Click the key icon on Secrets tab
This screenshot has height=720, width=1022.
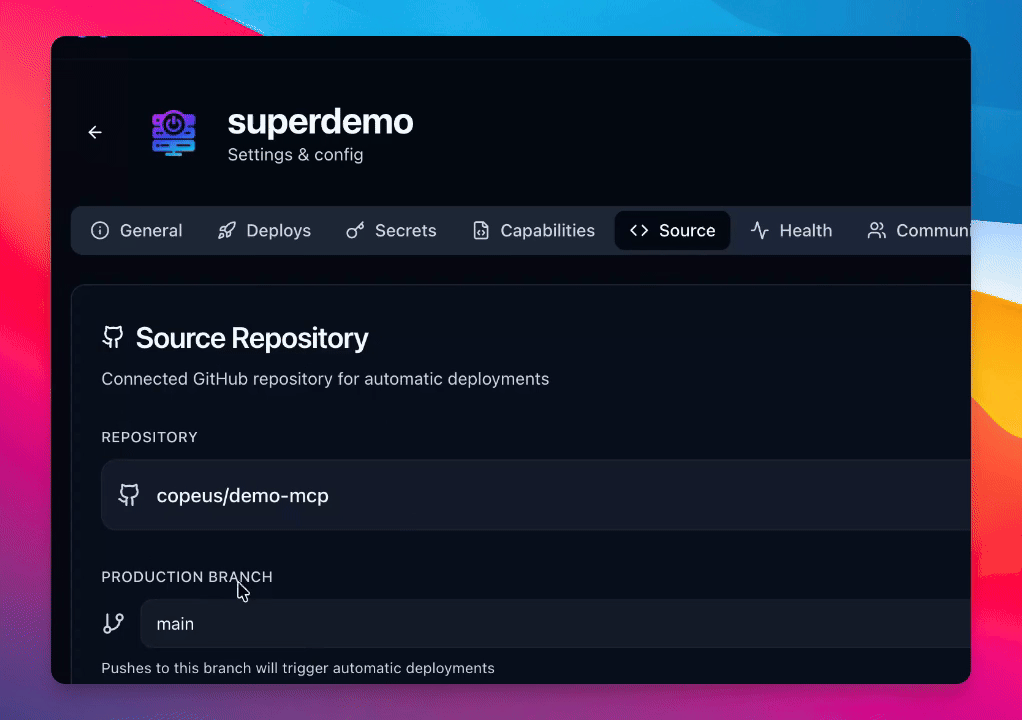(355, 231)
